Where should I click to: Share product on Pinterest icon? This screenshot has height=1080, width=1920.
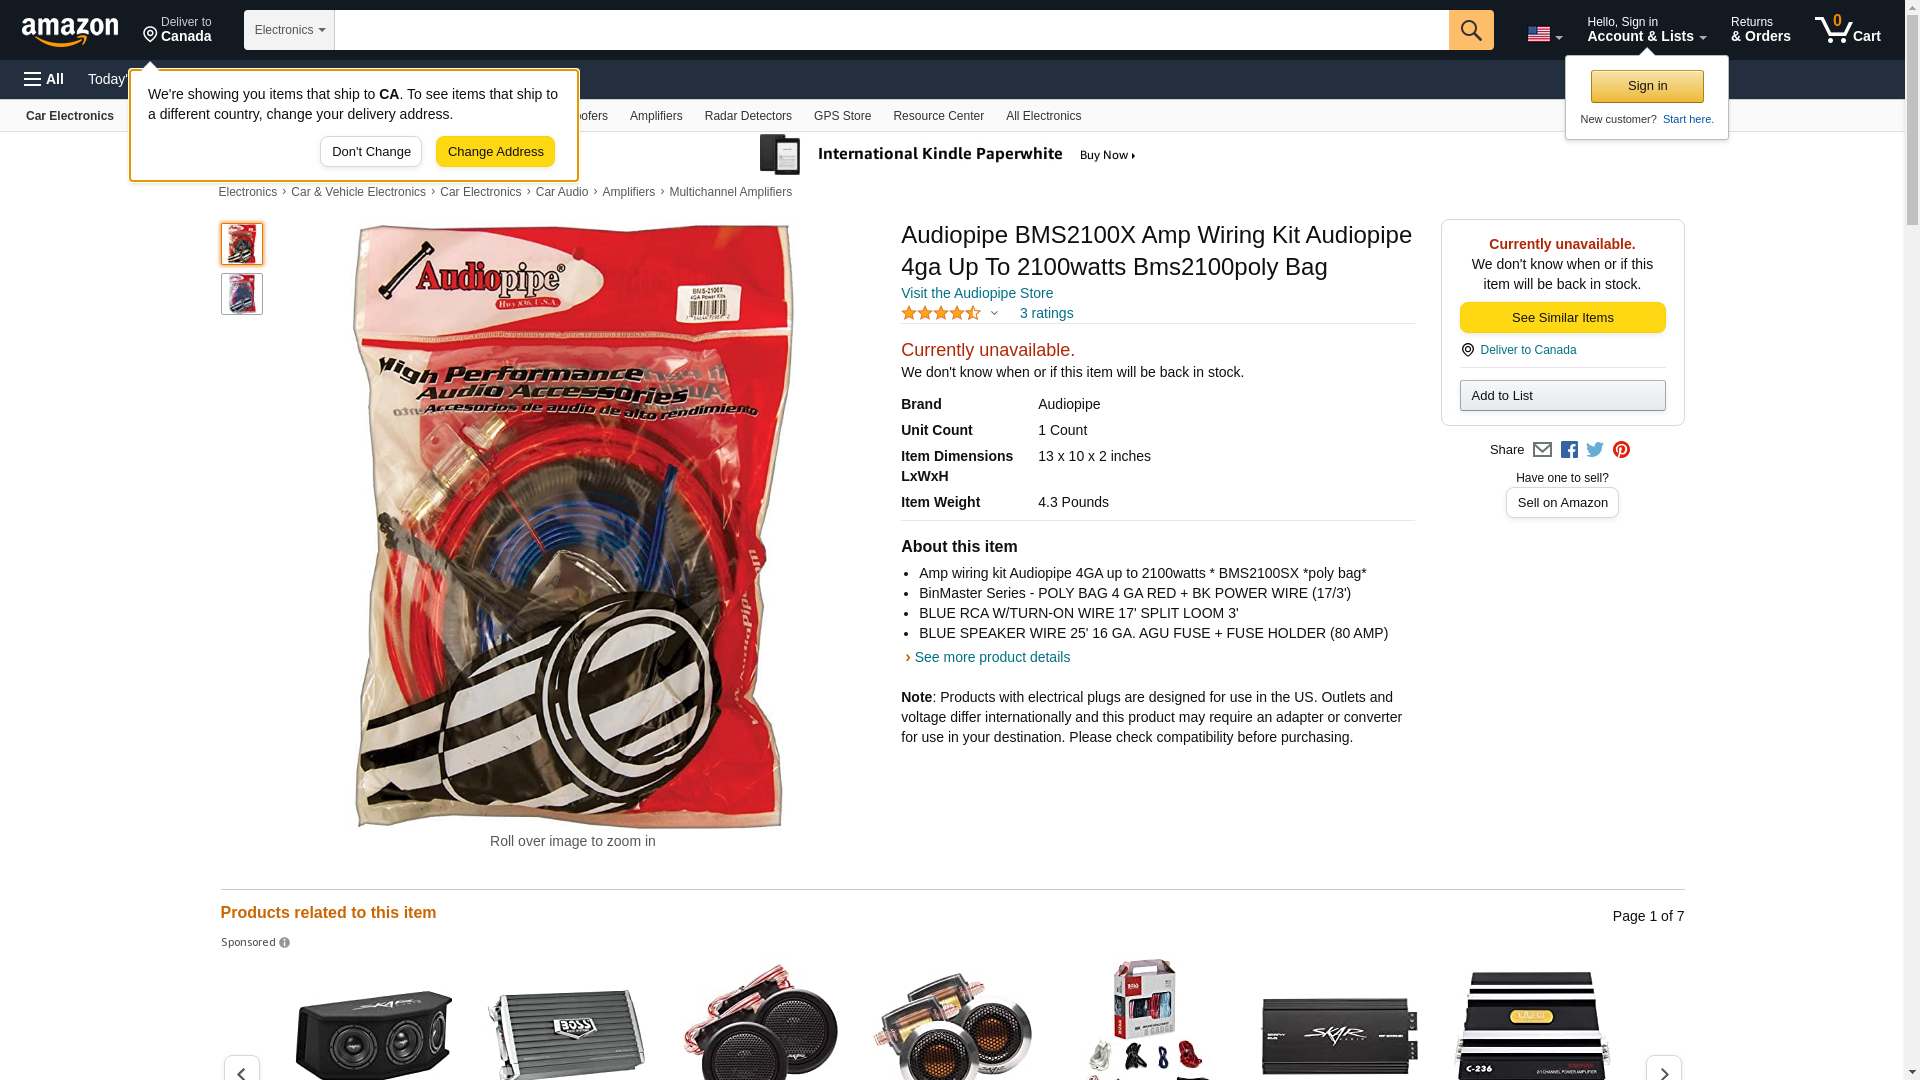tap(1621, 450)
